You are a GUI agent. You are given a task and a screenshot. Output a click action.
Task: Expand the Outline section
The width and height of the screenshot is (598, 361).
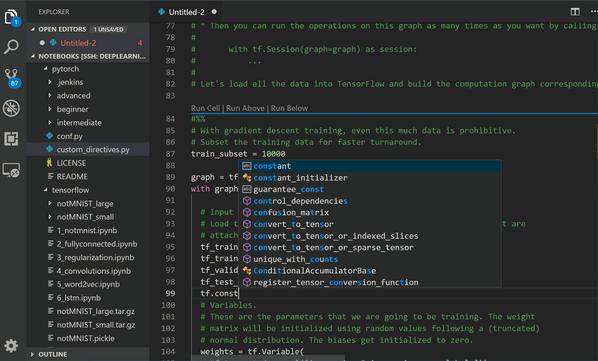tap(33, 354)
